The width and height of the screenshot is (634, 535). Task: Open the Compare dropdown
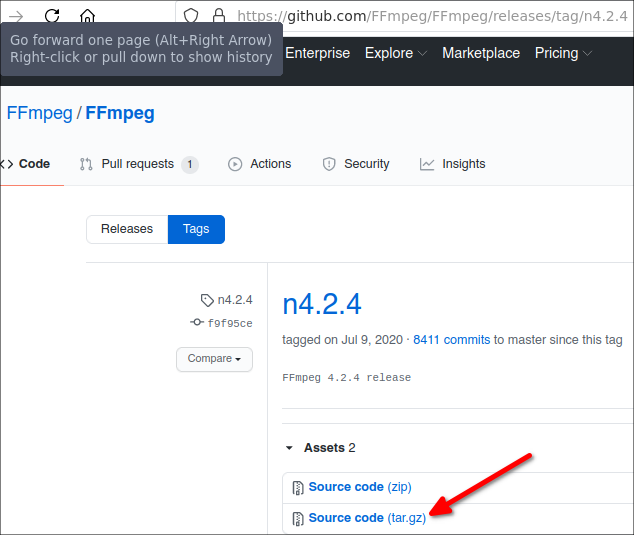pyautogui.click(x=214, y=359)
